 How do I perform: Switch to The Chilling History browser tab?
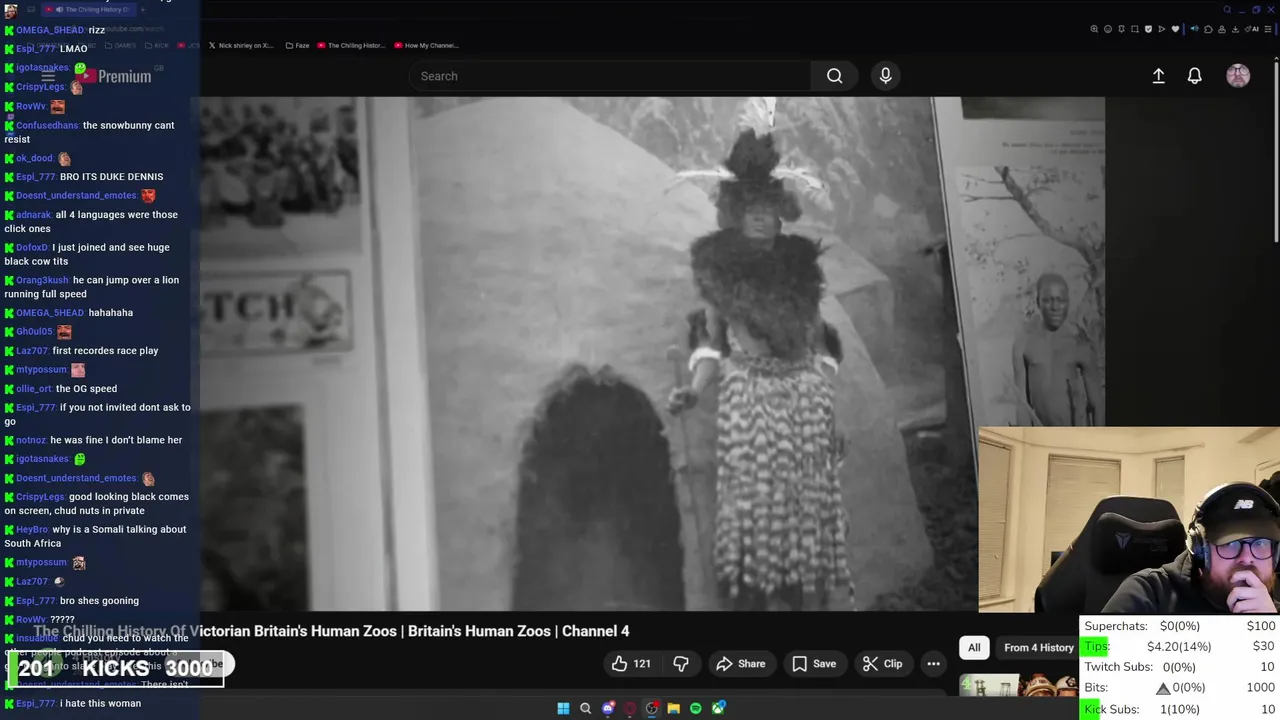point(88,9)
